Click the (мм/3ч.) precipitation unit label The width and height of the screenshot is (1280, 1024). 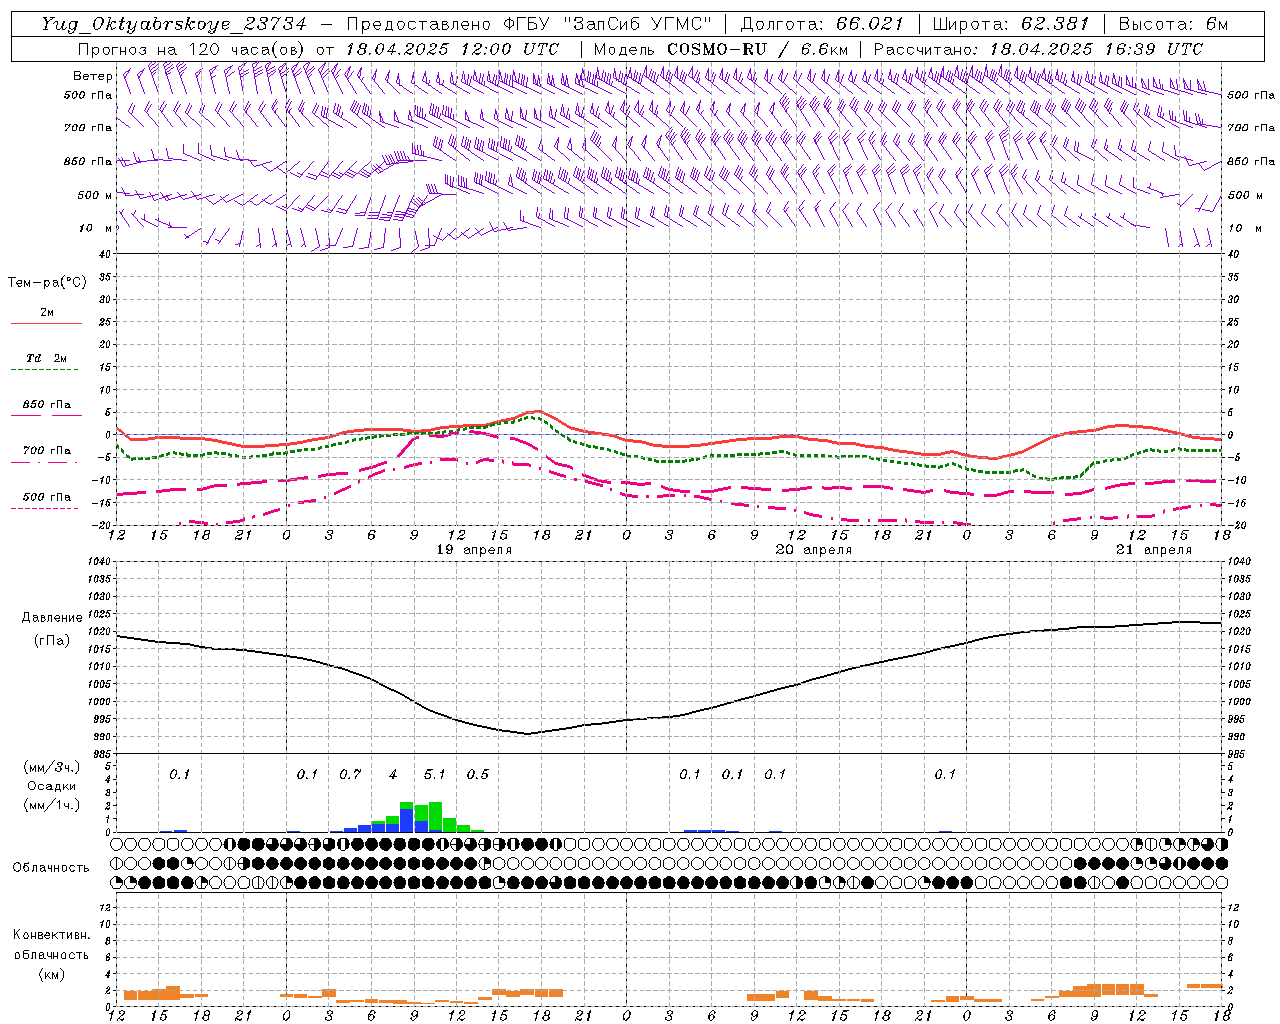tap(52, 767)
